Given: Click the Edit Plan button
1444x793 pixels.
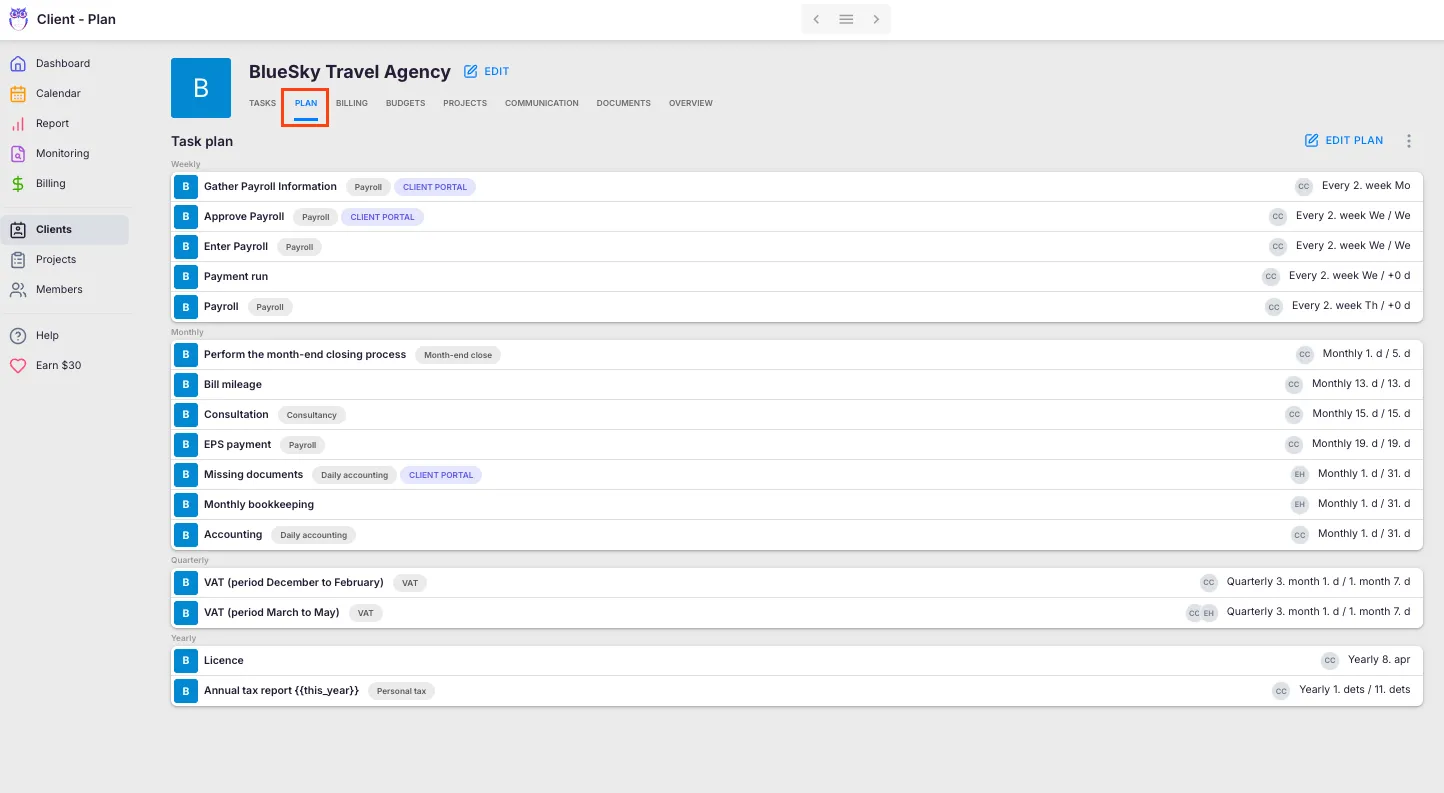Looking at the screenshot, I should [1344, 141].
